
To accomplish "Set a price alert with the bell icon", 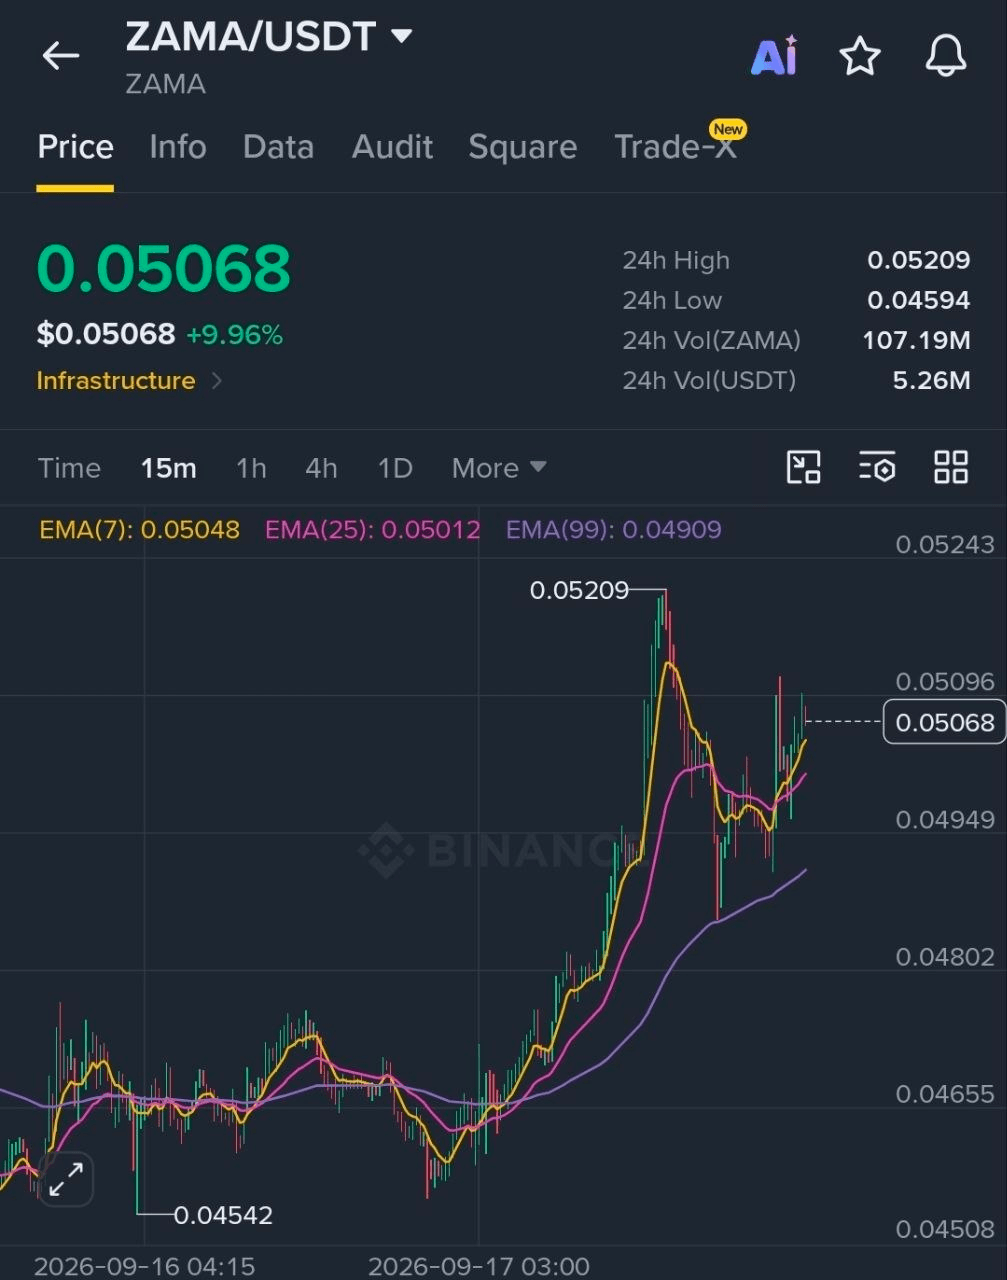I will pos(945,56).
